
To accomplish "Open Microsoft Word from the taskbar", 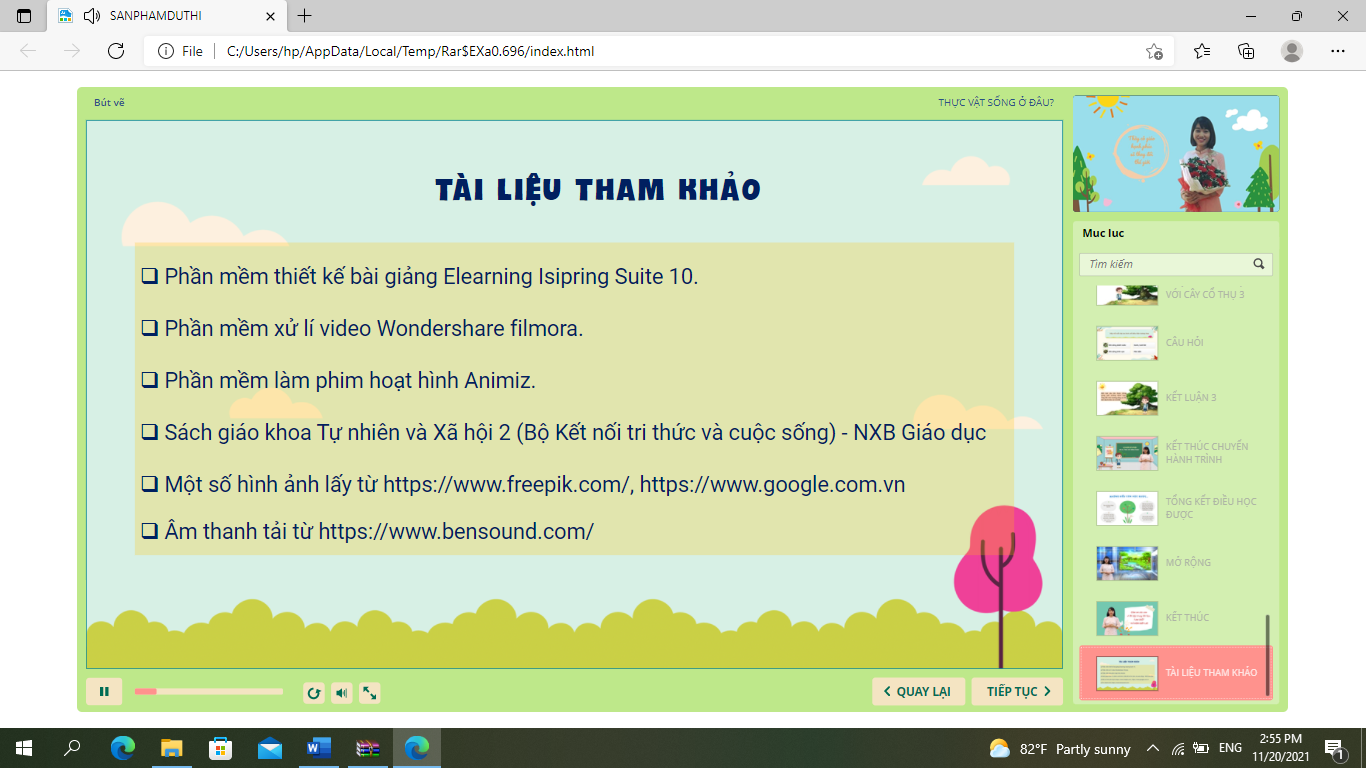I will 319,748.
